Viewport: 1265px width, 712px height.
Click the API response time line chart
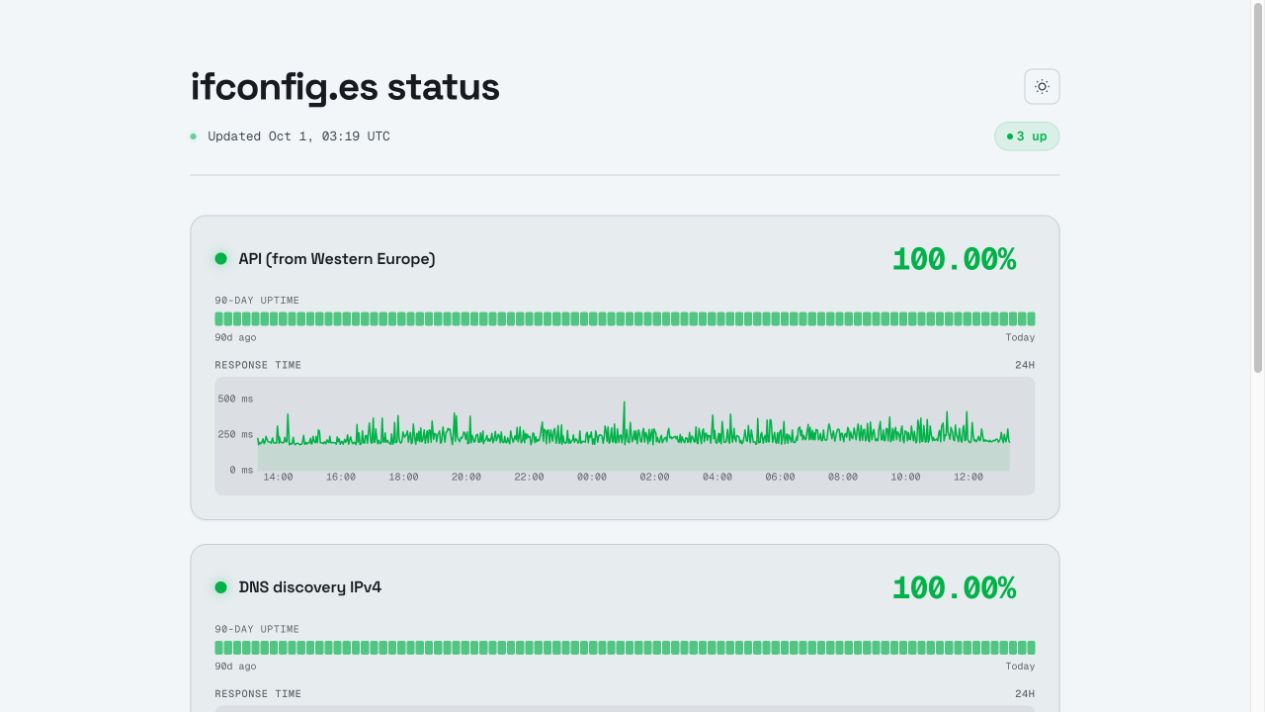point(625,436)
